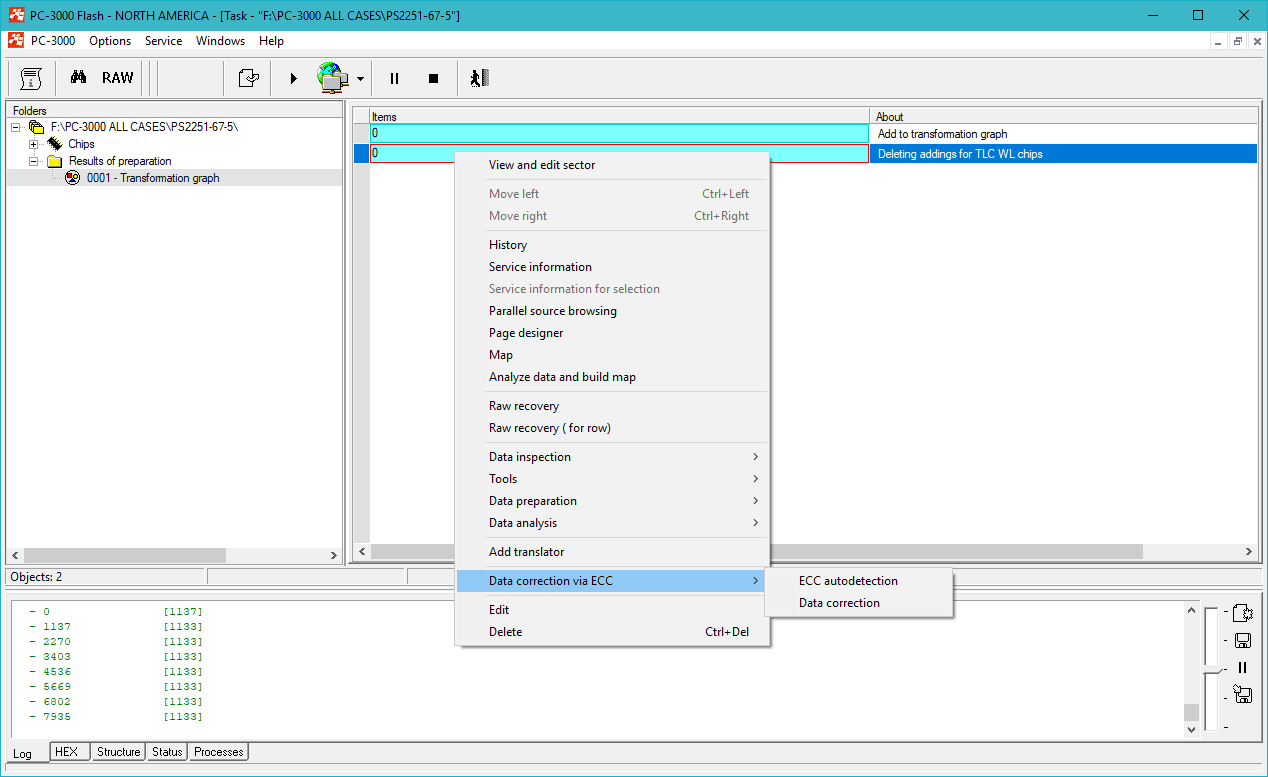Click the Items column header
This screenshot has width=1268, height=777.
coord(619,116)
